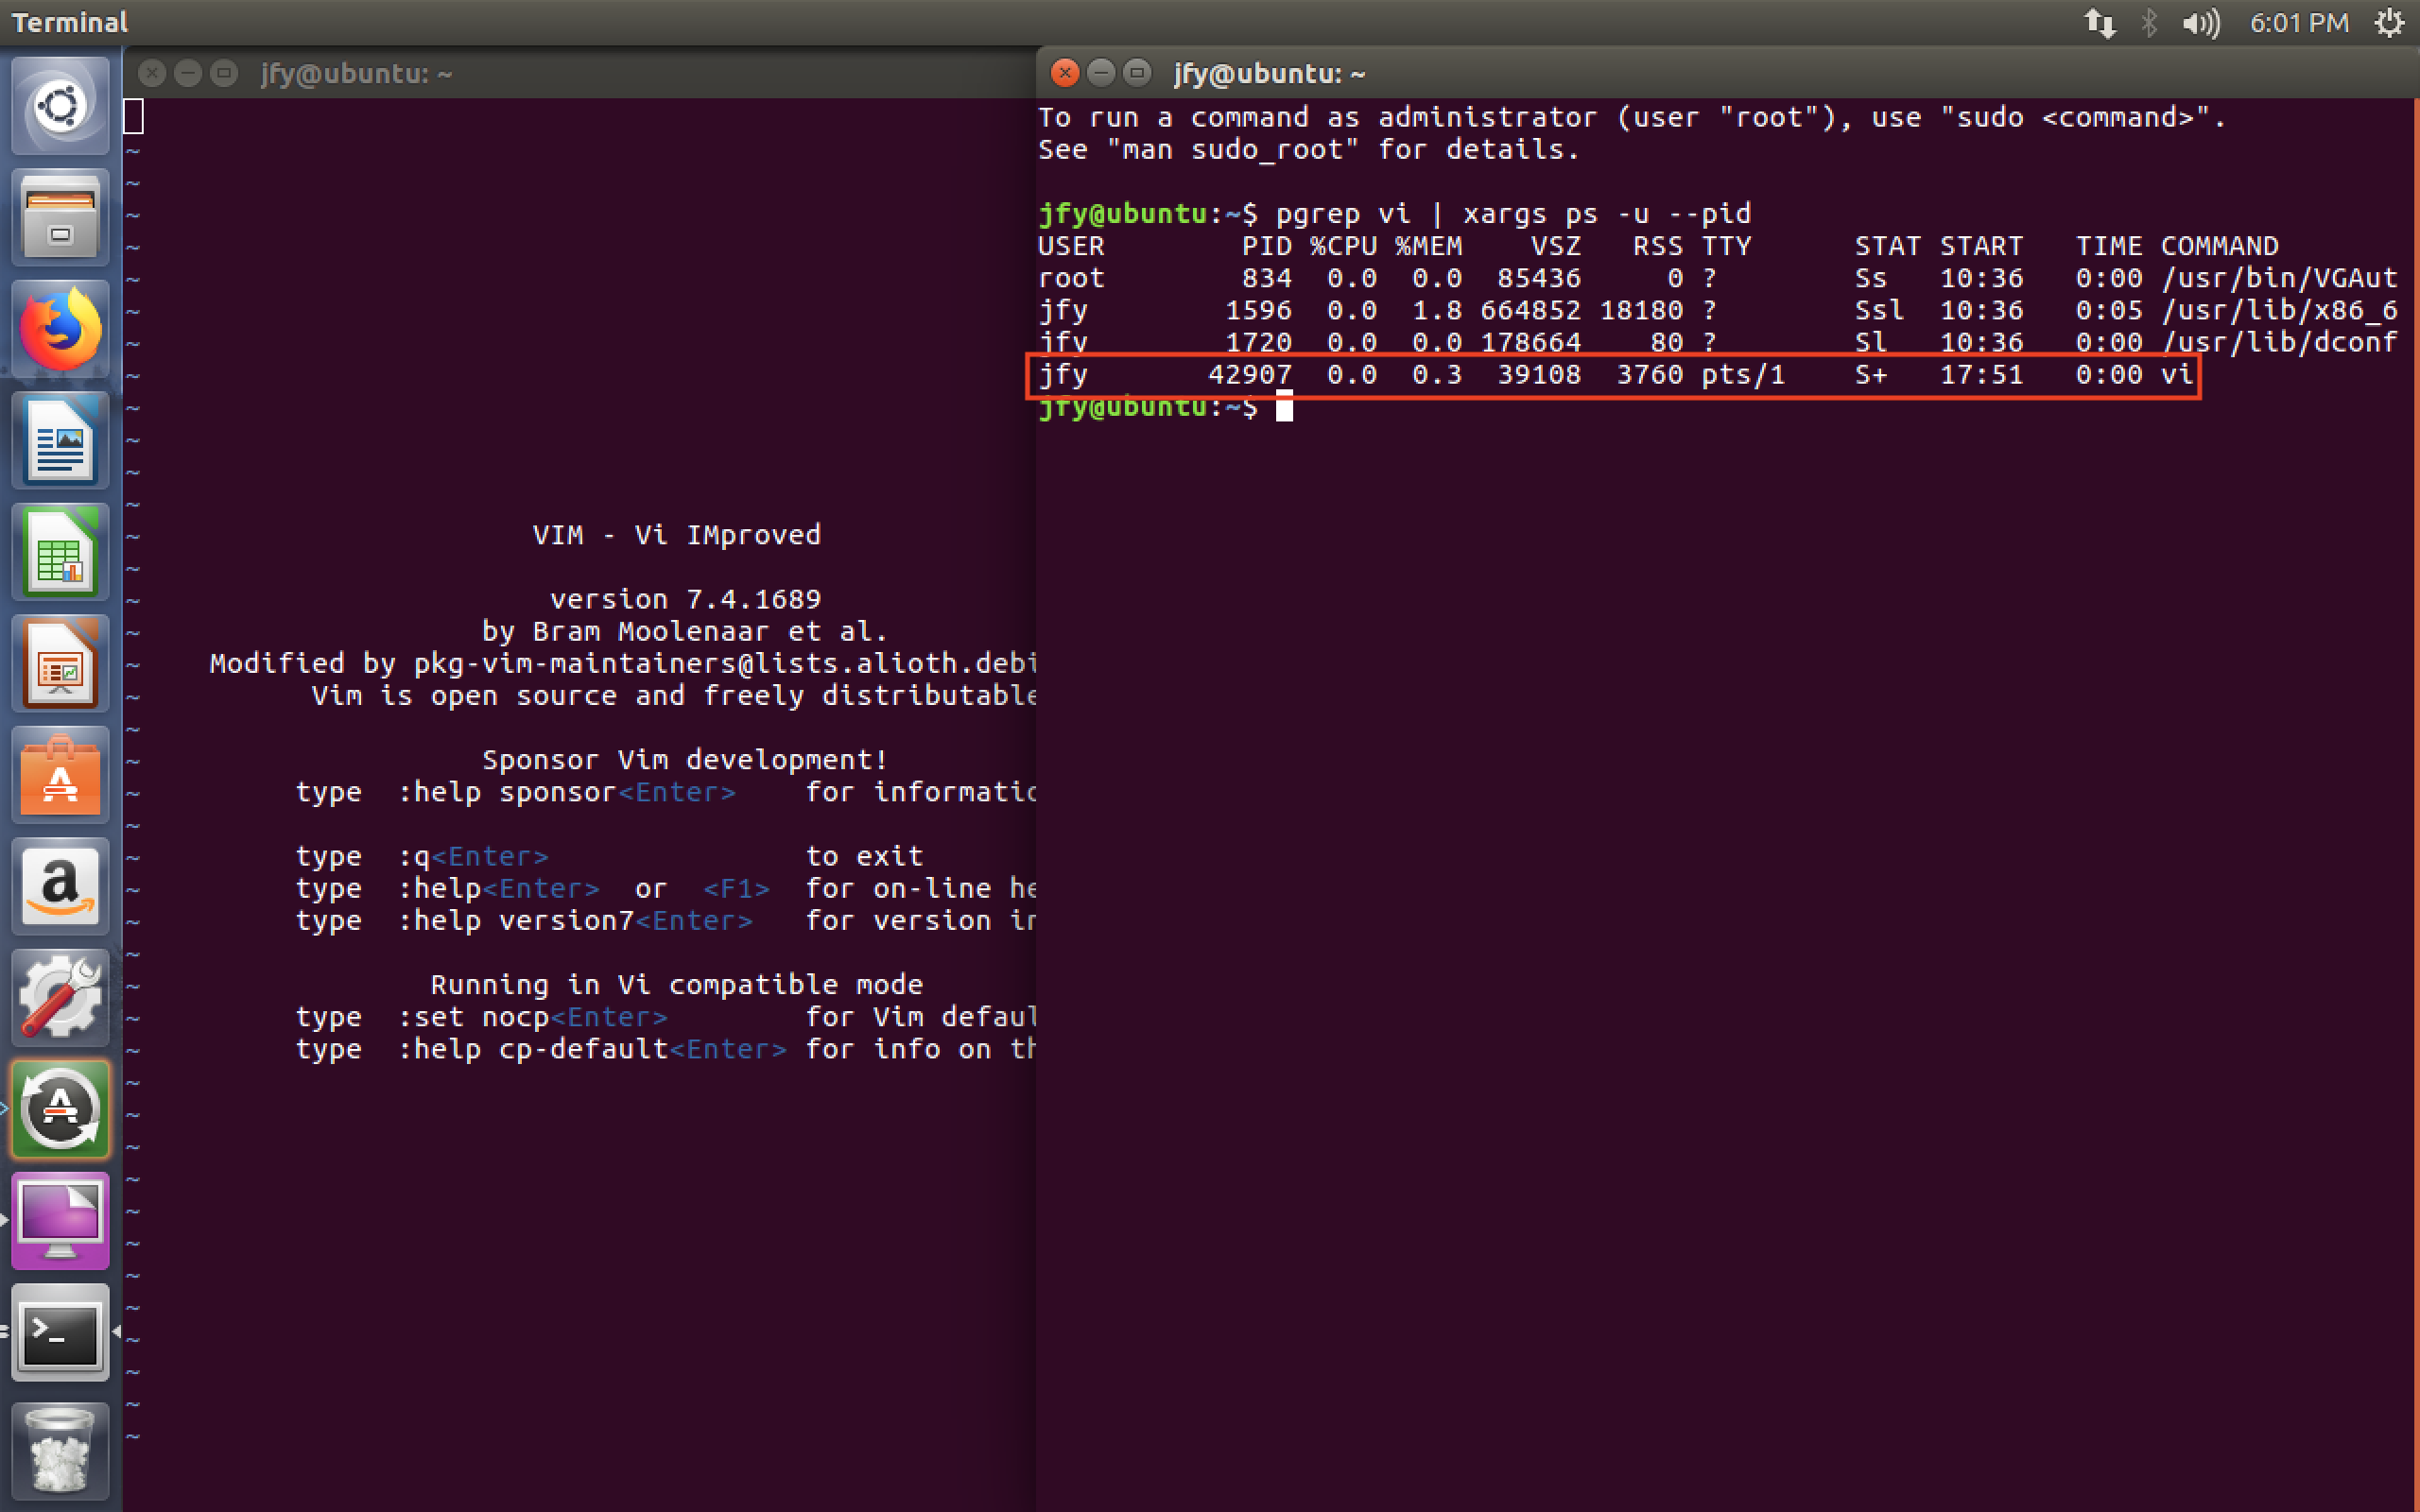Close the front terminal window
Screen dimensions: 2420x1512
1065,72
